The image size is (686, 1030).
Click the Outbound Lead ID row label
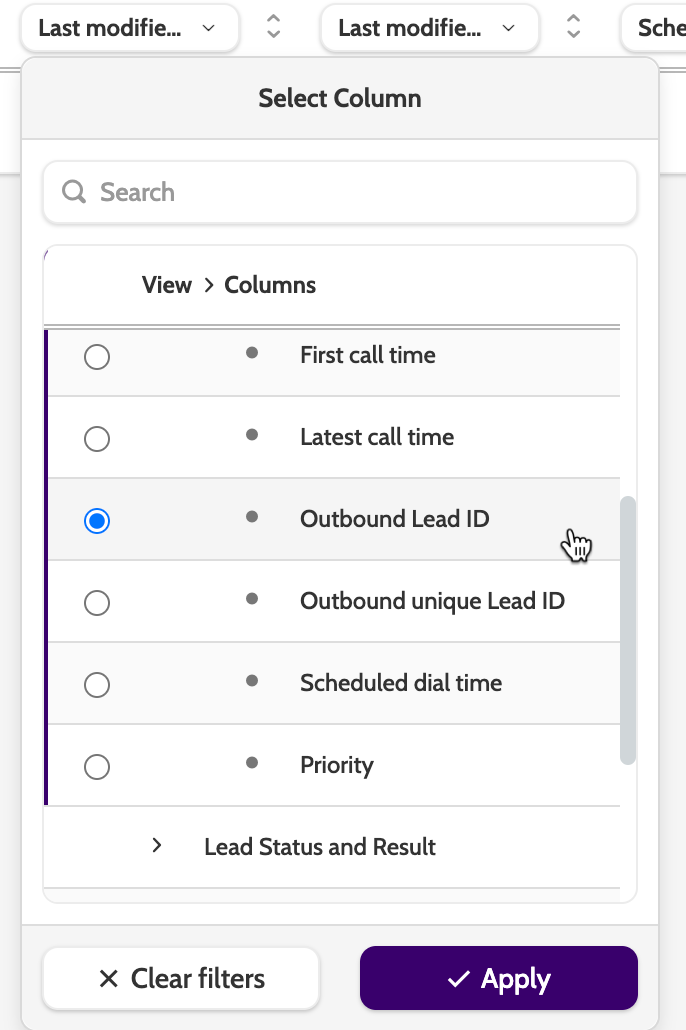[394, 519]
